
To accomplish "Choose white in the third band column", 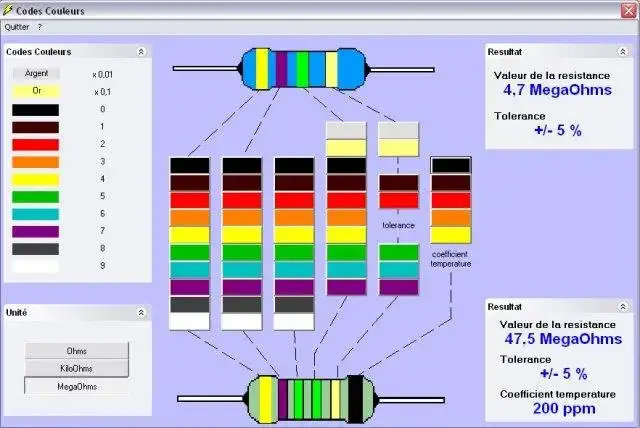I will (x=294, y=322).
